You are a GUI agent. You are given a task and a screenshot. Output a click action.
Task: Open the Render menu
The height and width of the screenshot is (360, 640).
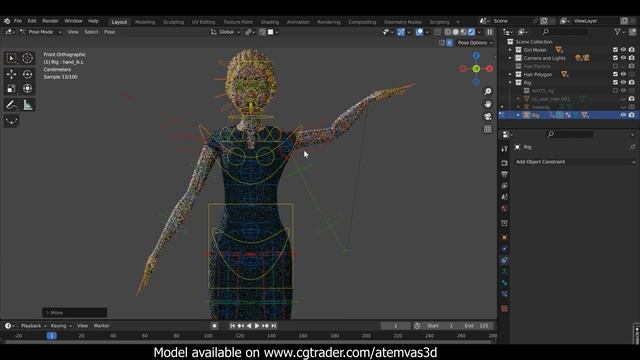tap(50, 21)
